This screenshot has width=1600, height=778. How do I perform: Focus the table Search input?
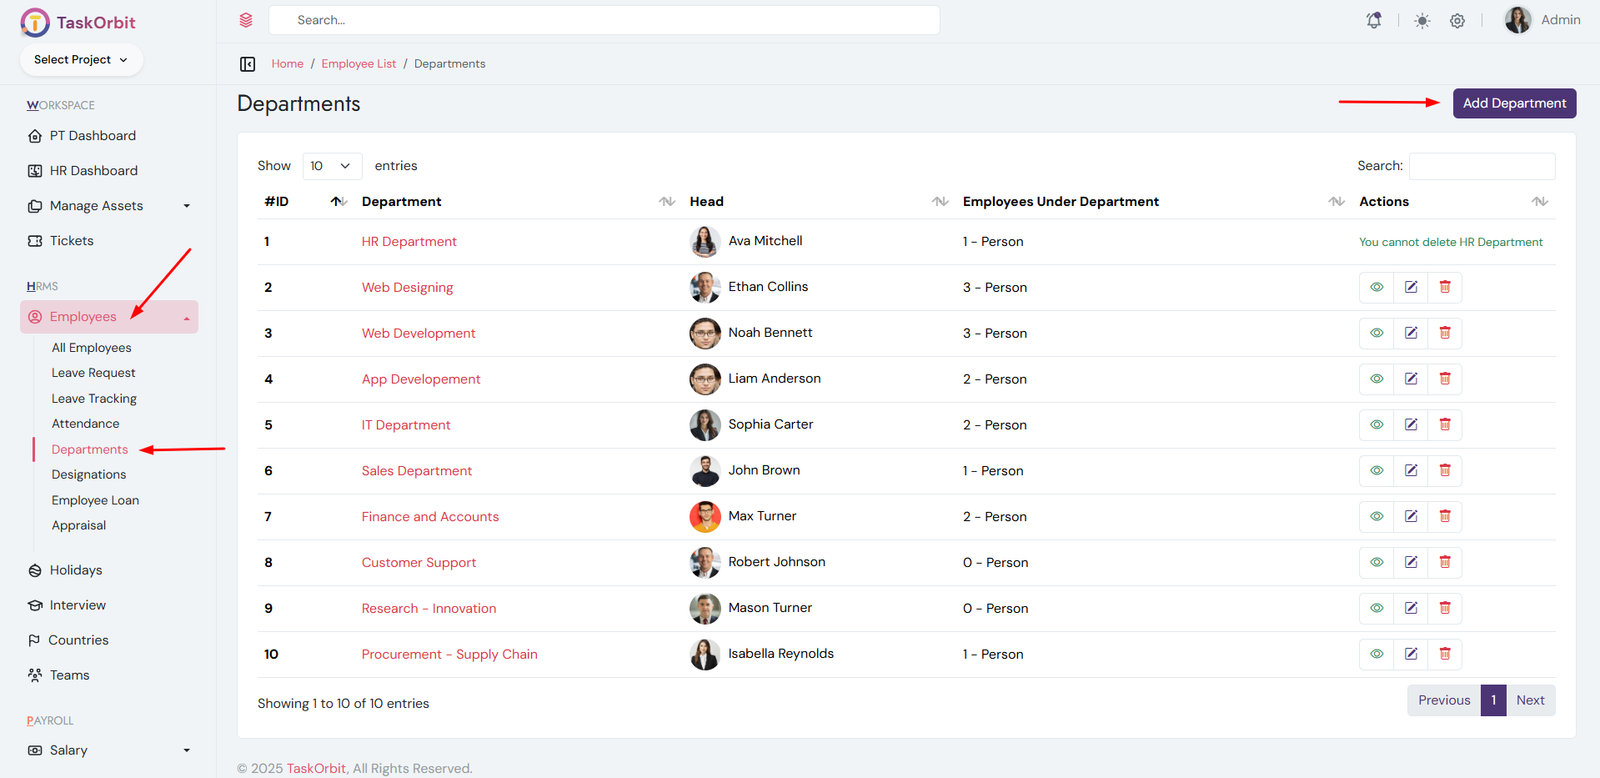[x=1482, y=166]
